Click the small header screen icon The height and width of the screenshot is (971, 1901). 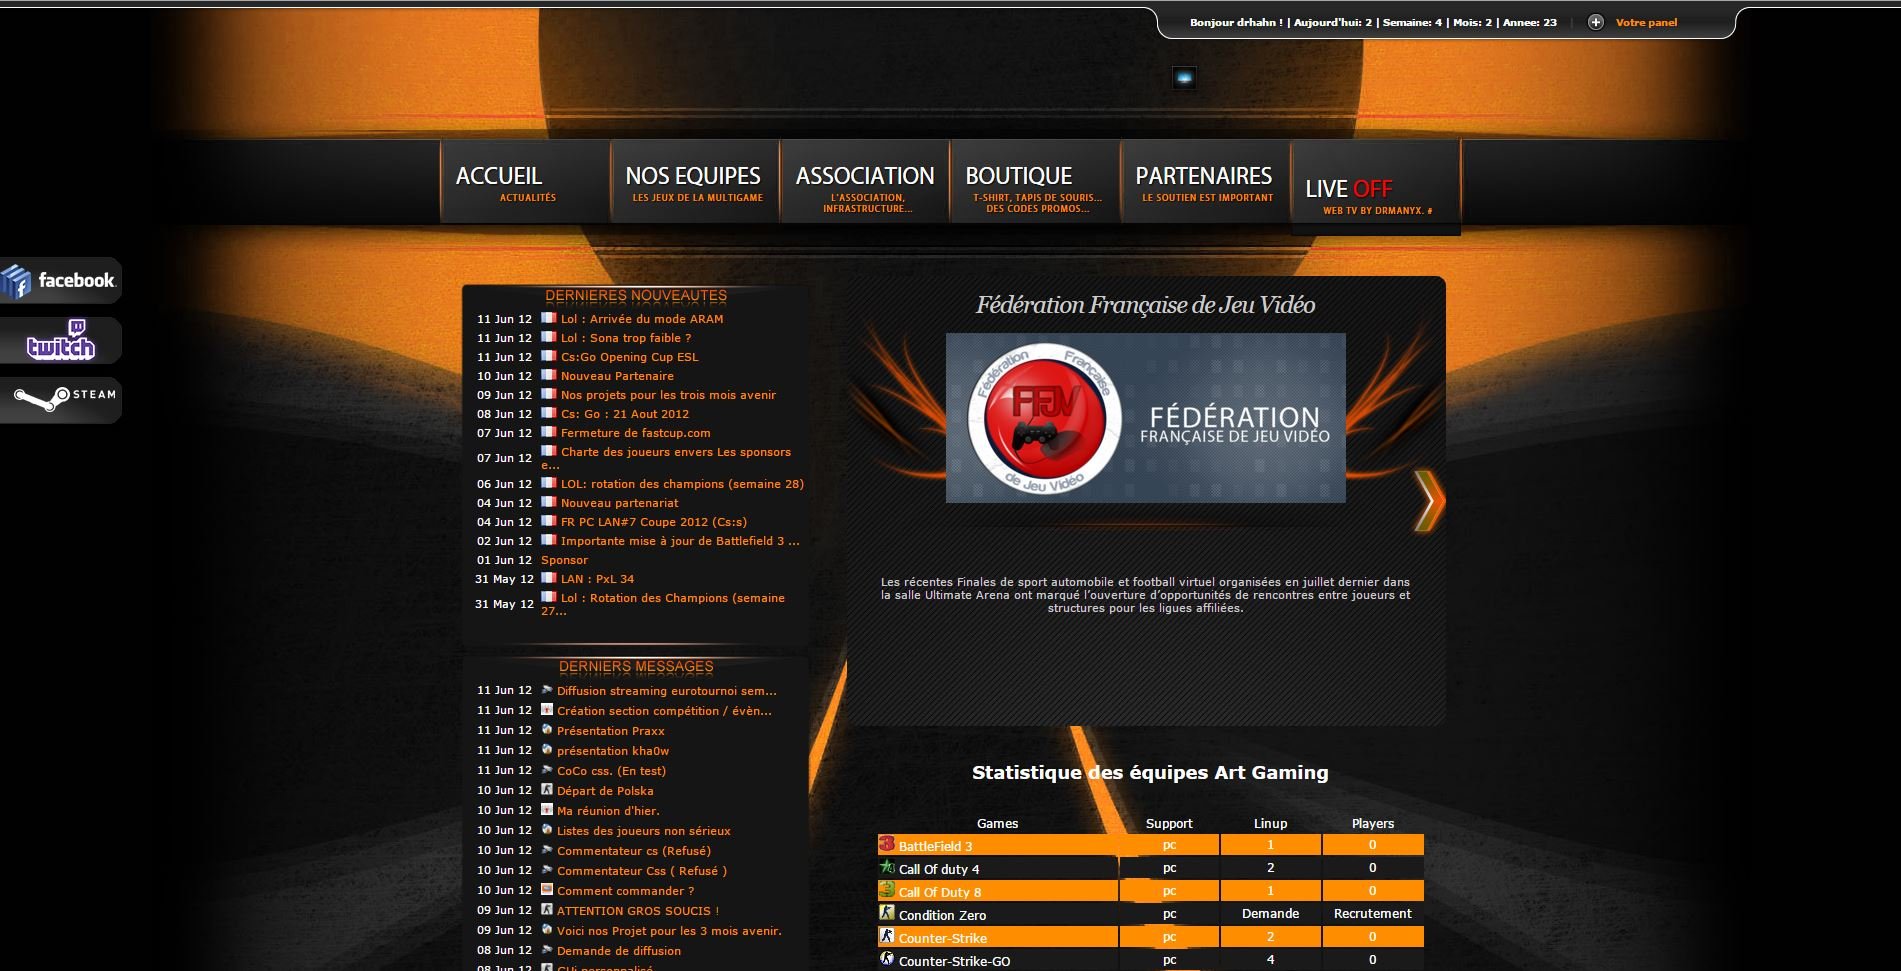[1184, 78]
